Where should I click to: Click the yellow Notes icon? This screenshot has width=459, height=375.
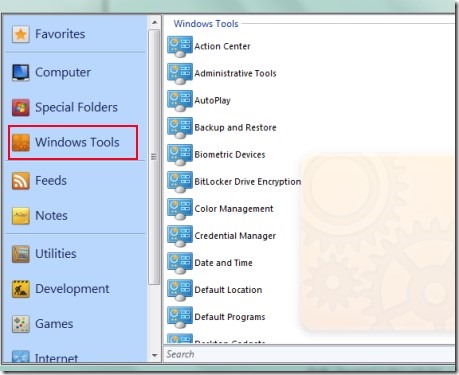pos(21,216)
